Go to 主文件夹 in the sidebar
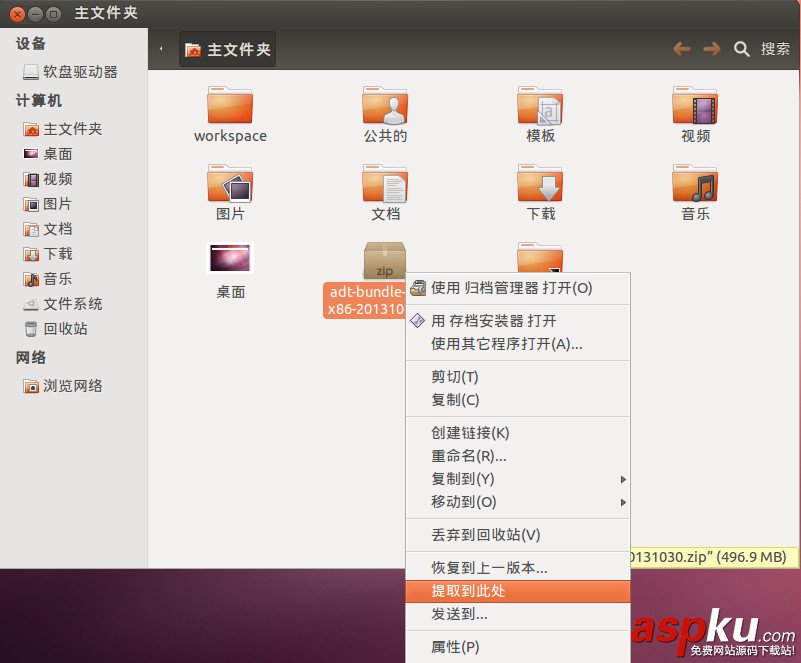The height and width of the screenshot is (663, 801). 62,129
